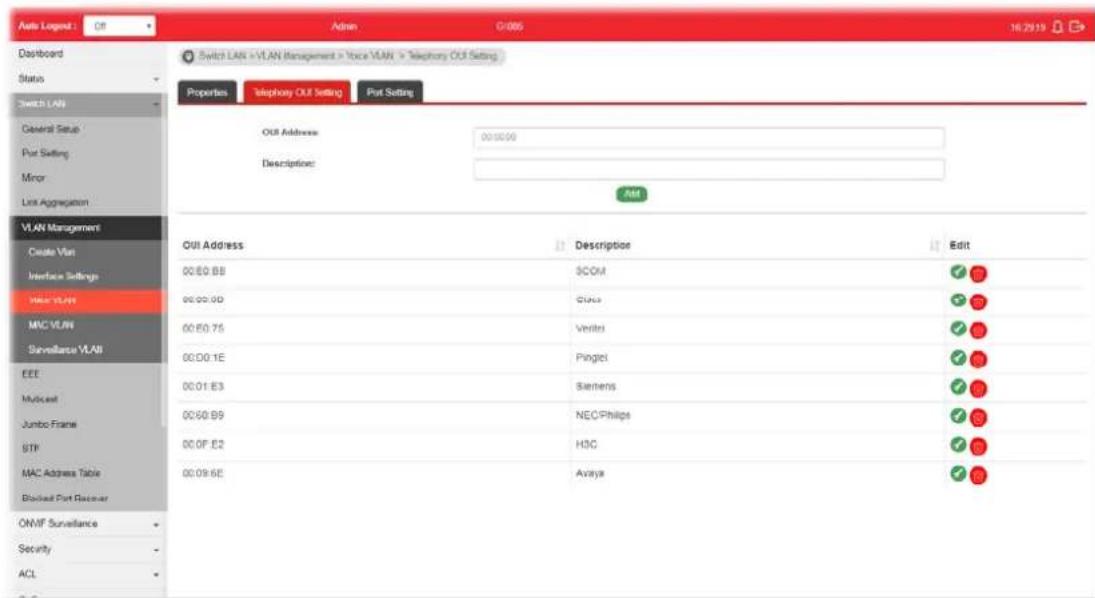This screenshot has width=1095, height=598.
Task: Collapse the VLAN Management submenu
Action: pyautogui.click(x=89, y=228)
